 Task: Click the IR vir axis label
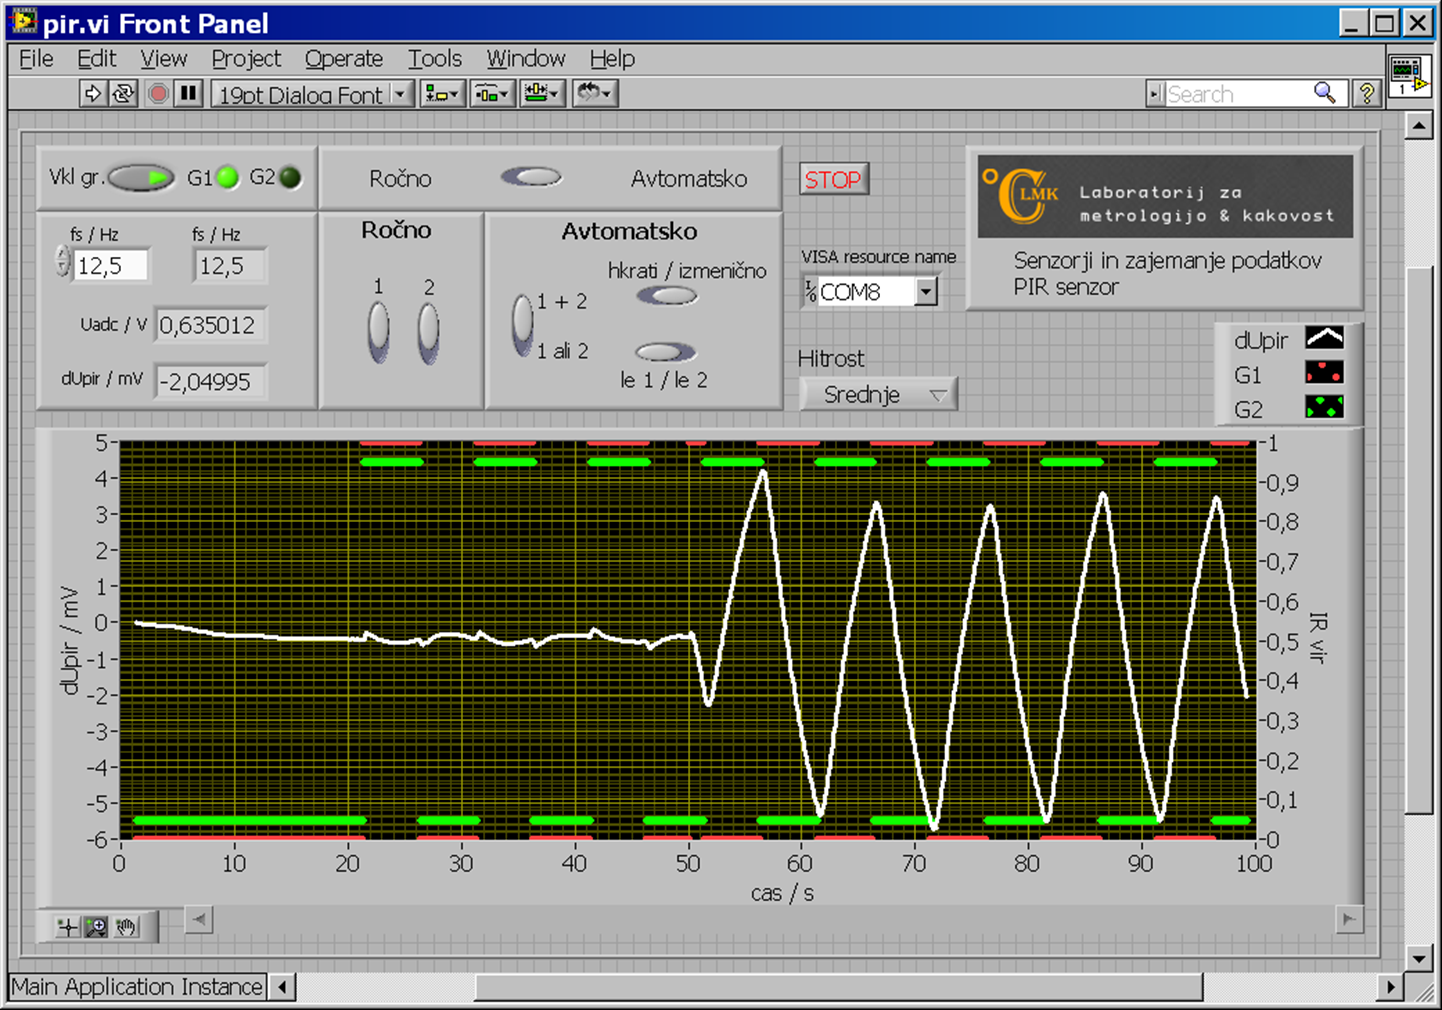[1318, 638]
